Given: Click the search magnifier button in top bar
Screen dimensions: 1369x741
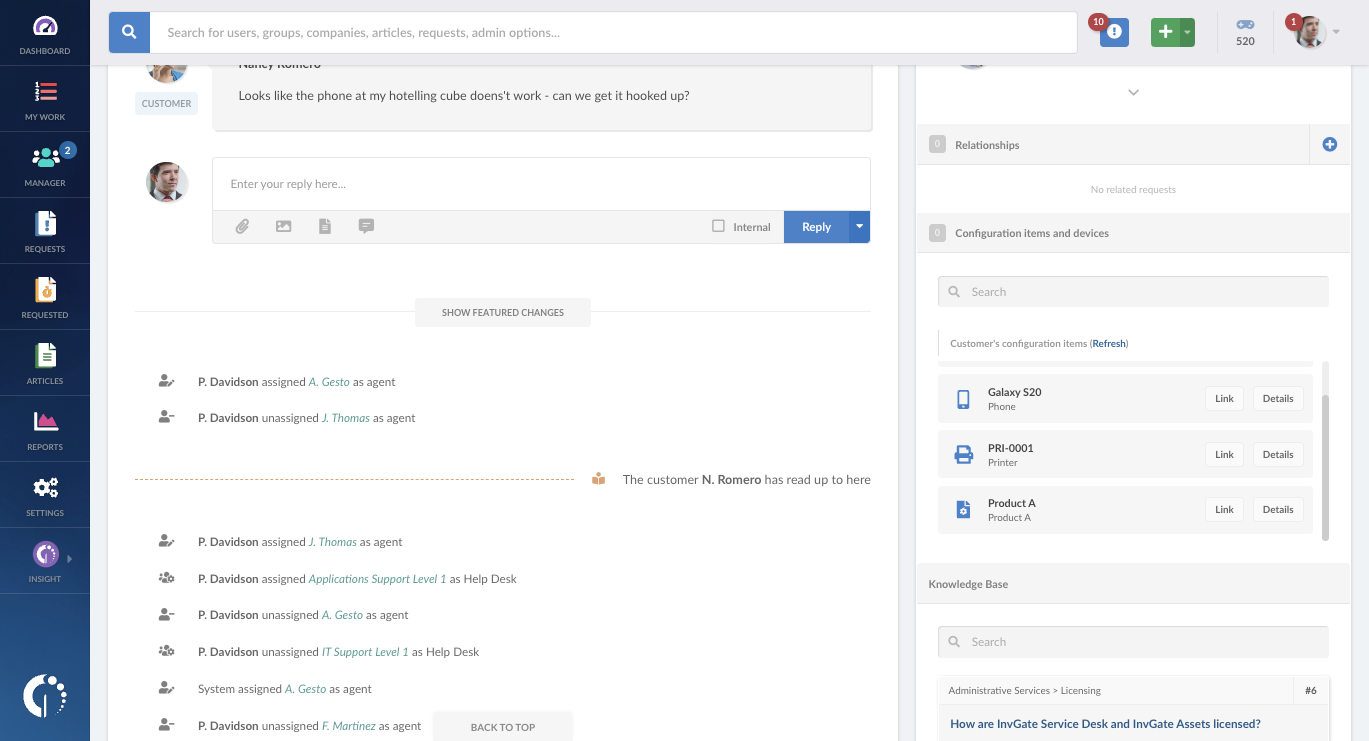Looking at the screenshot, I should pos(129,32).
